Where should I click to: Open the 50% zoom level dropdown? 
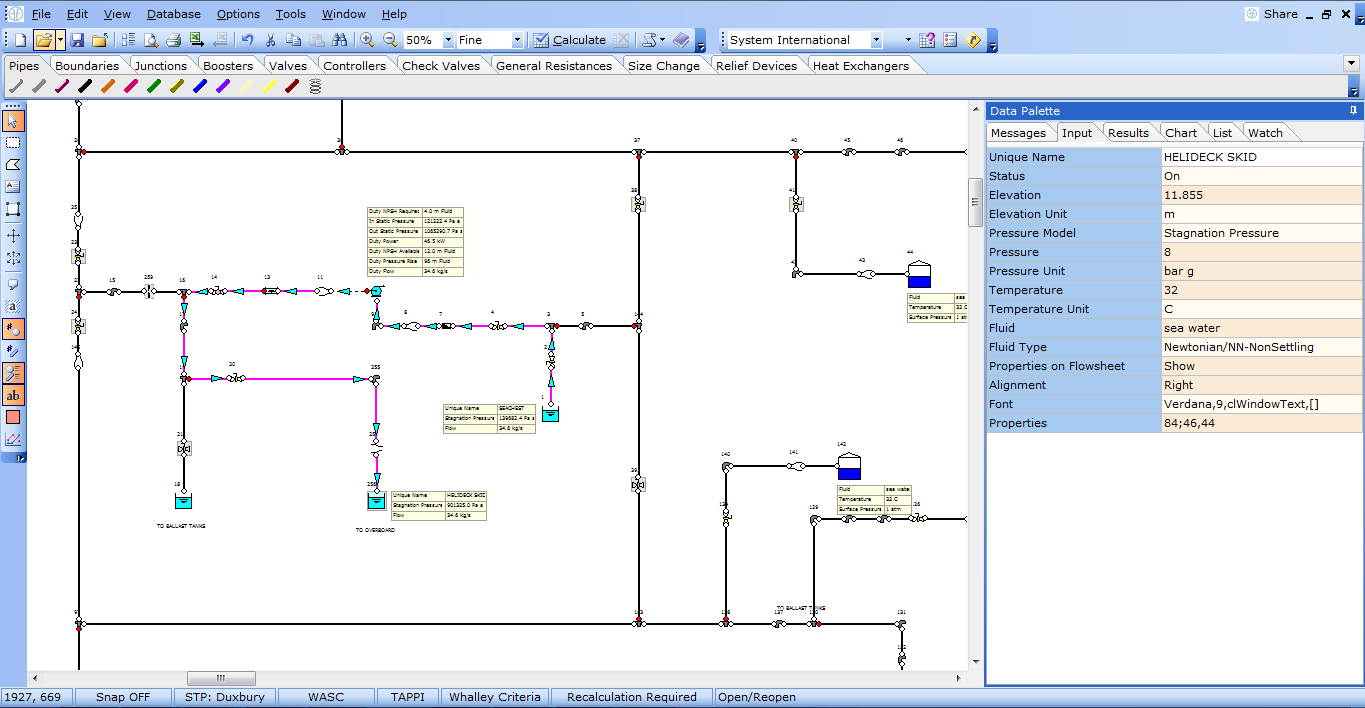[446, 40]
